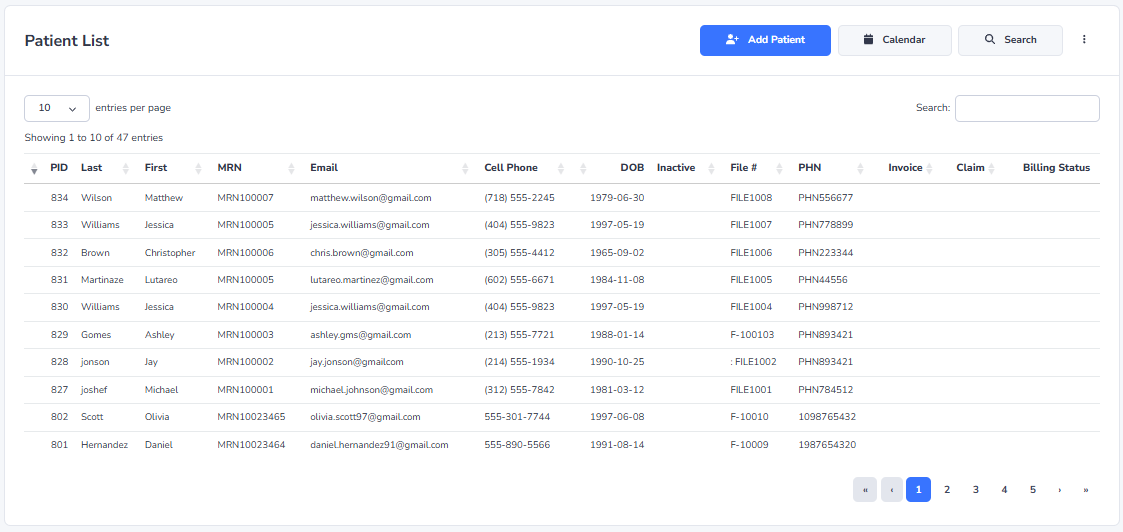The width and height of the screenshot is (1123, 532).
Task: Open the three-dot more options menu
Action: 1084,40
